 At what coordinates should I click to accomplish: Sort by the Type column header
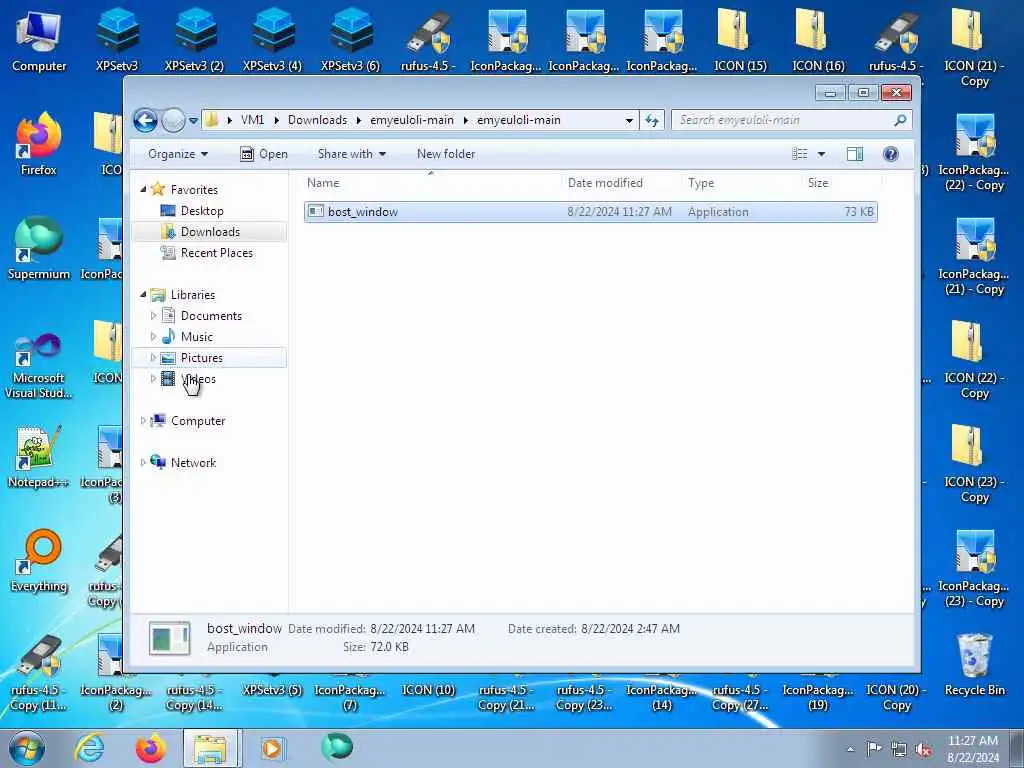(741, 183)
